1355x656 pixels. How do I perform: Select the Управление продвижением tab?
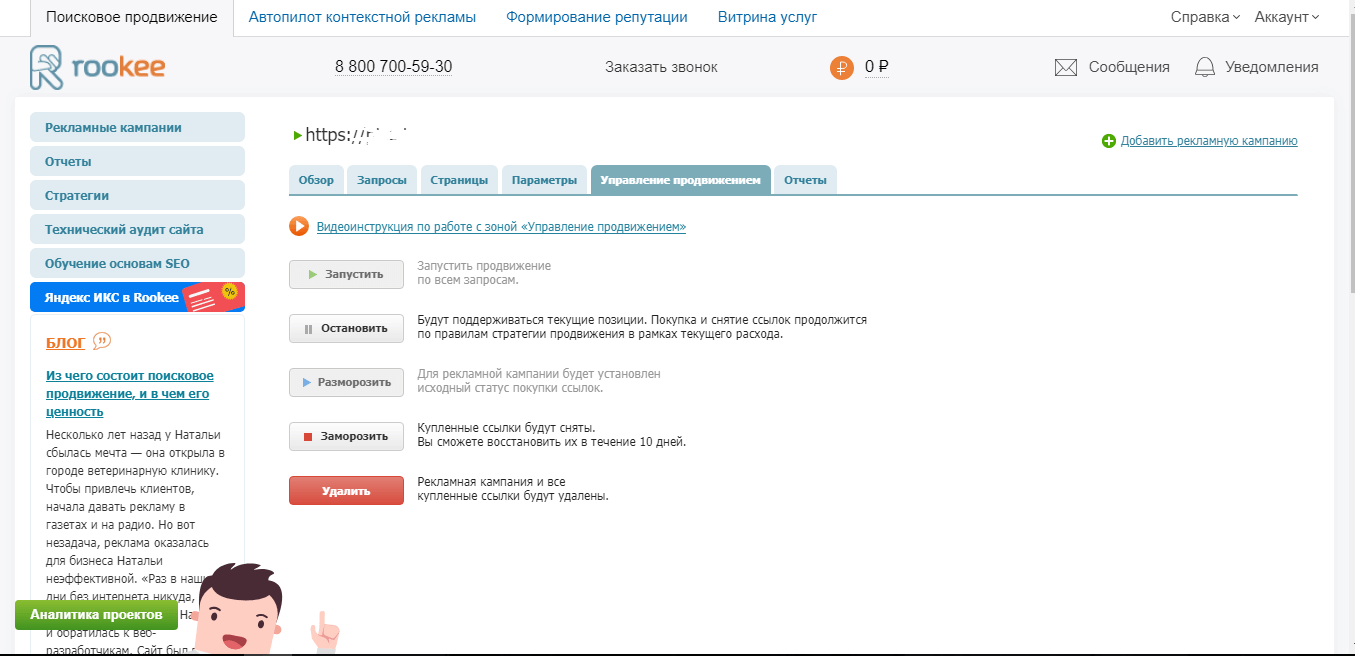pos(681,180)
